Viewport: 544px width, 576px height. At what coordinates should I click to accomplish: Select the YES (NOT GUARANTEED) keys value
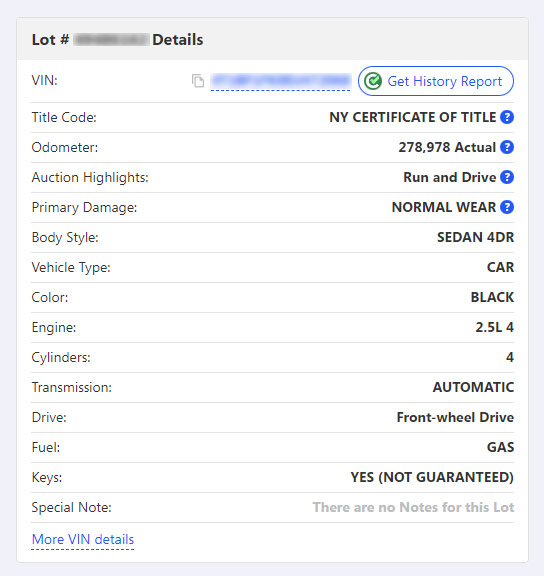click(432, 477)
